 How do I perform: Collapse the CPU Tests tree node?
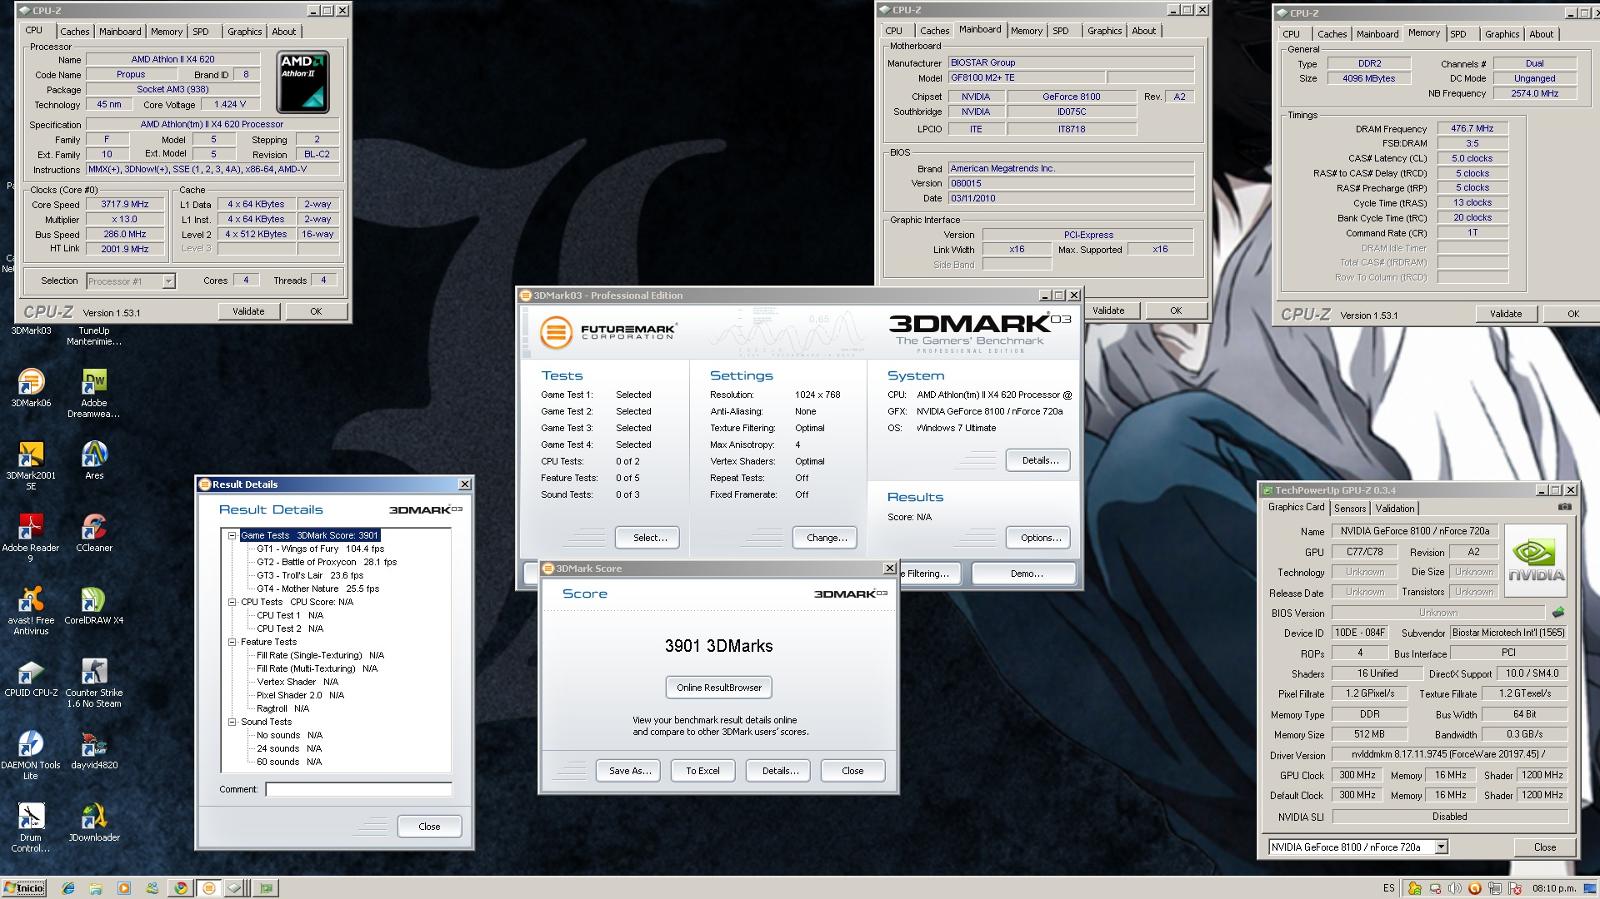pos(232,602)
